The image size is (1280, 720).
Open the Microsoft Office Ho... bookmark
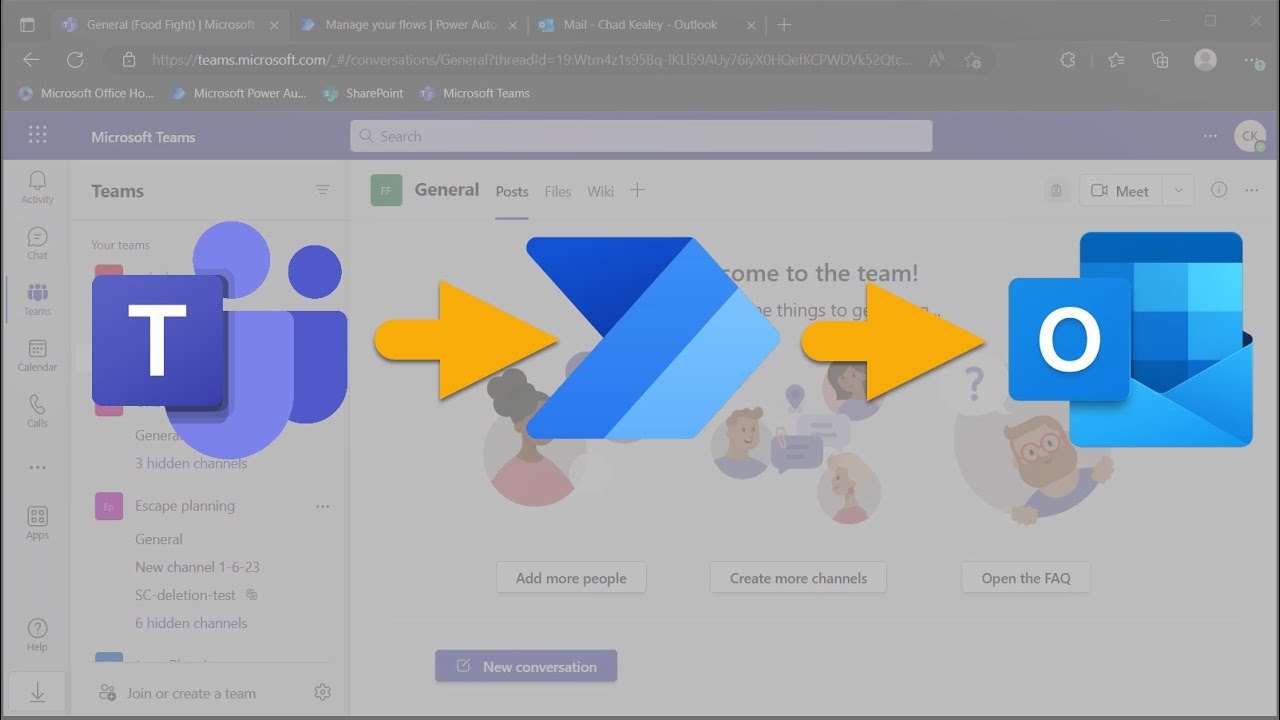click(86, 93)
